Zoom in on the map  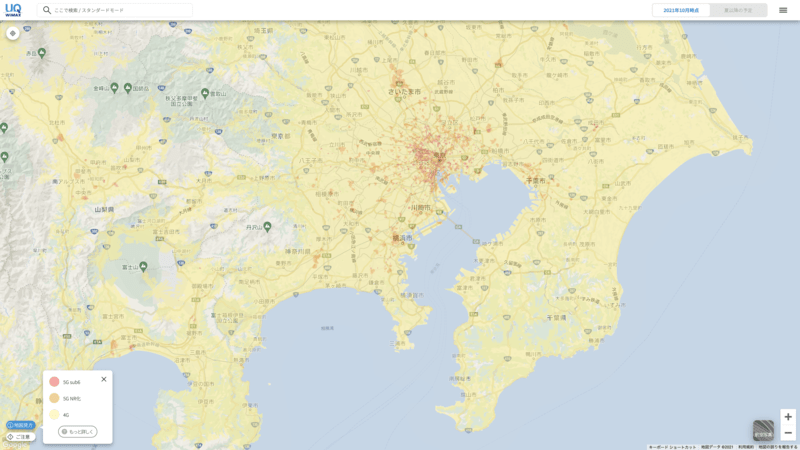[x=788, y=417]
